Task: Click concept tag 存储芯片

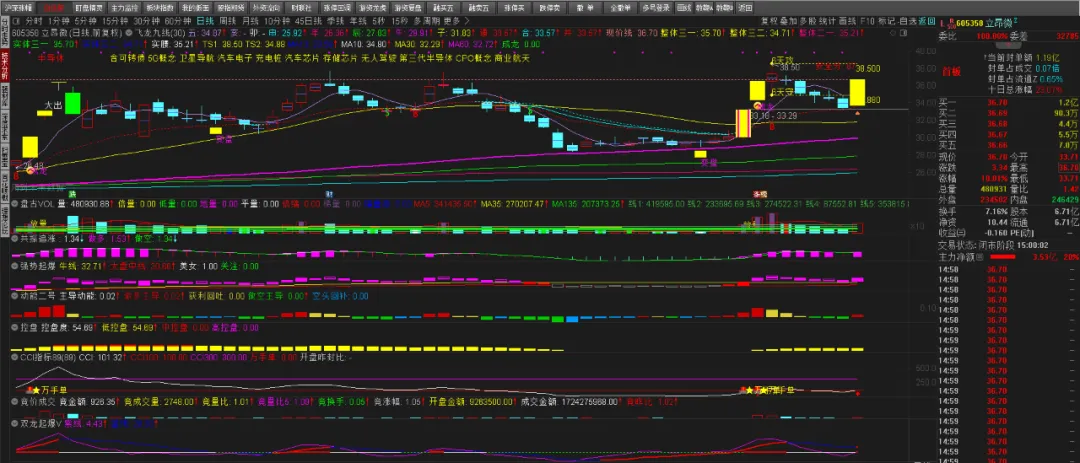Action: click(340, 59)
